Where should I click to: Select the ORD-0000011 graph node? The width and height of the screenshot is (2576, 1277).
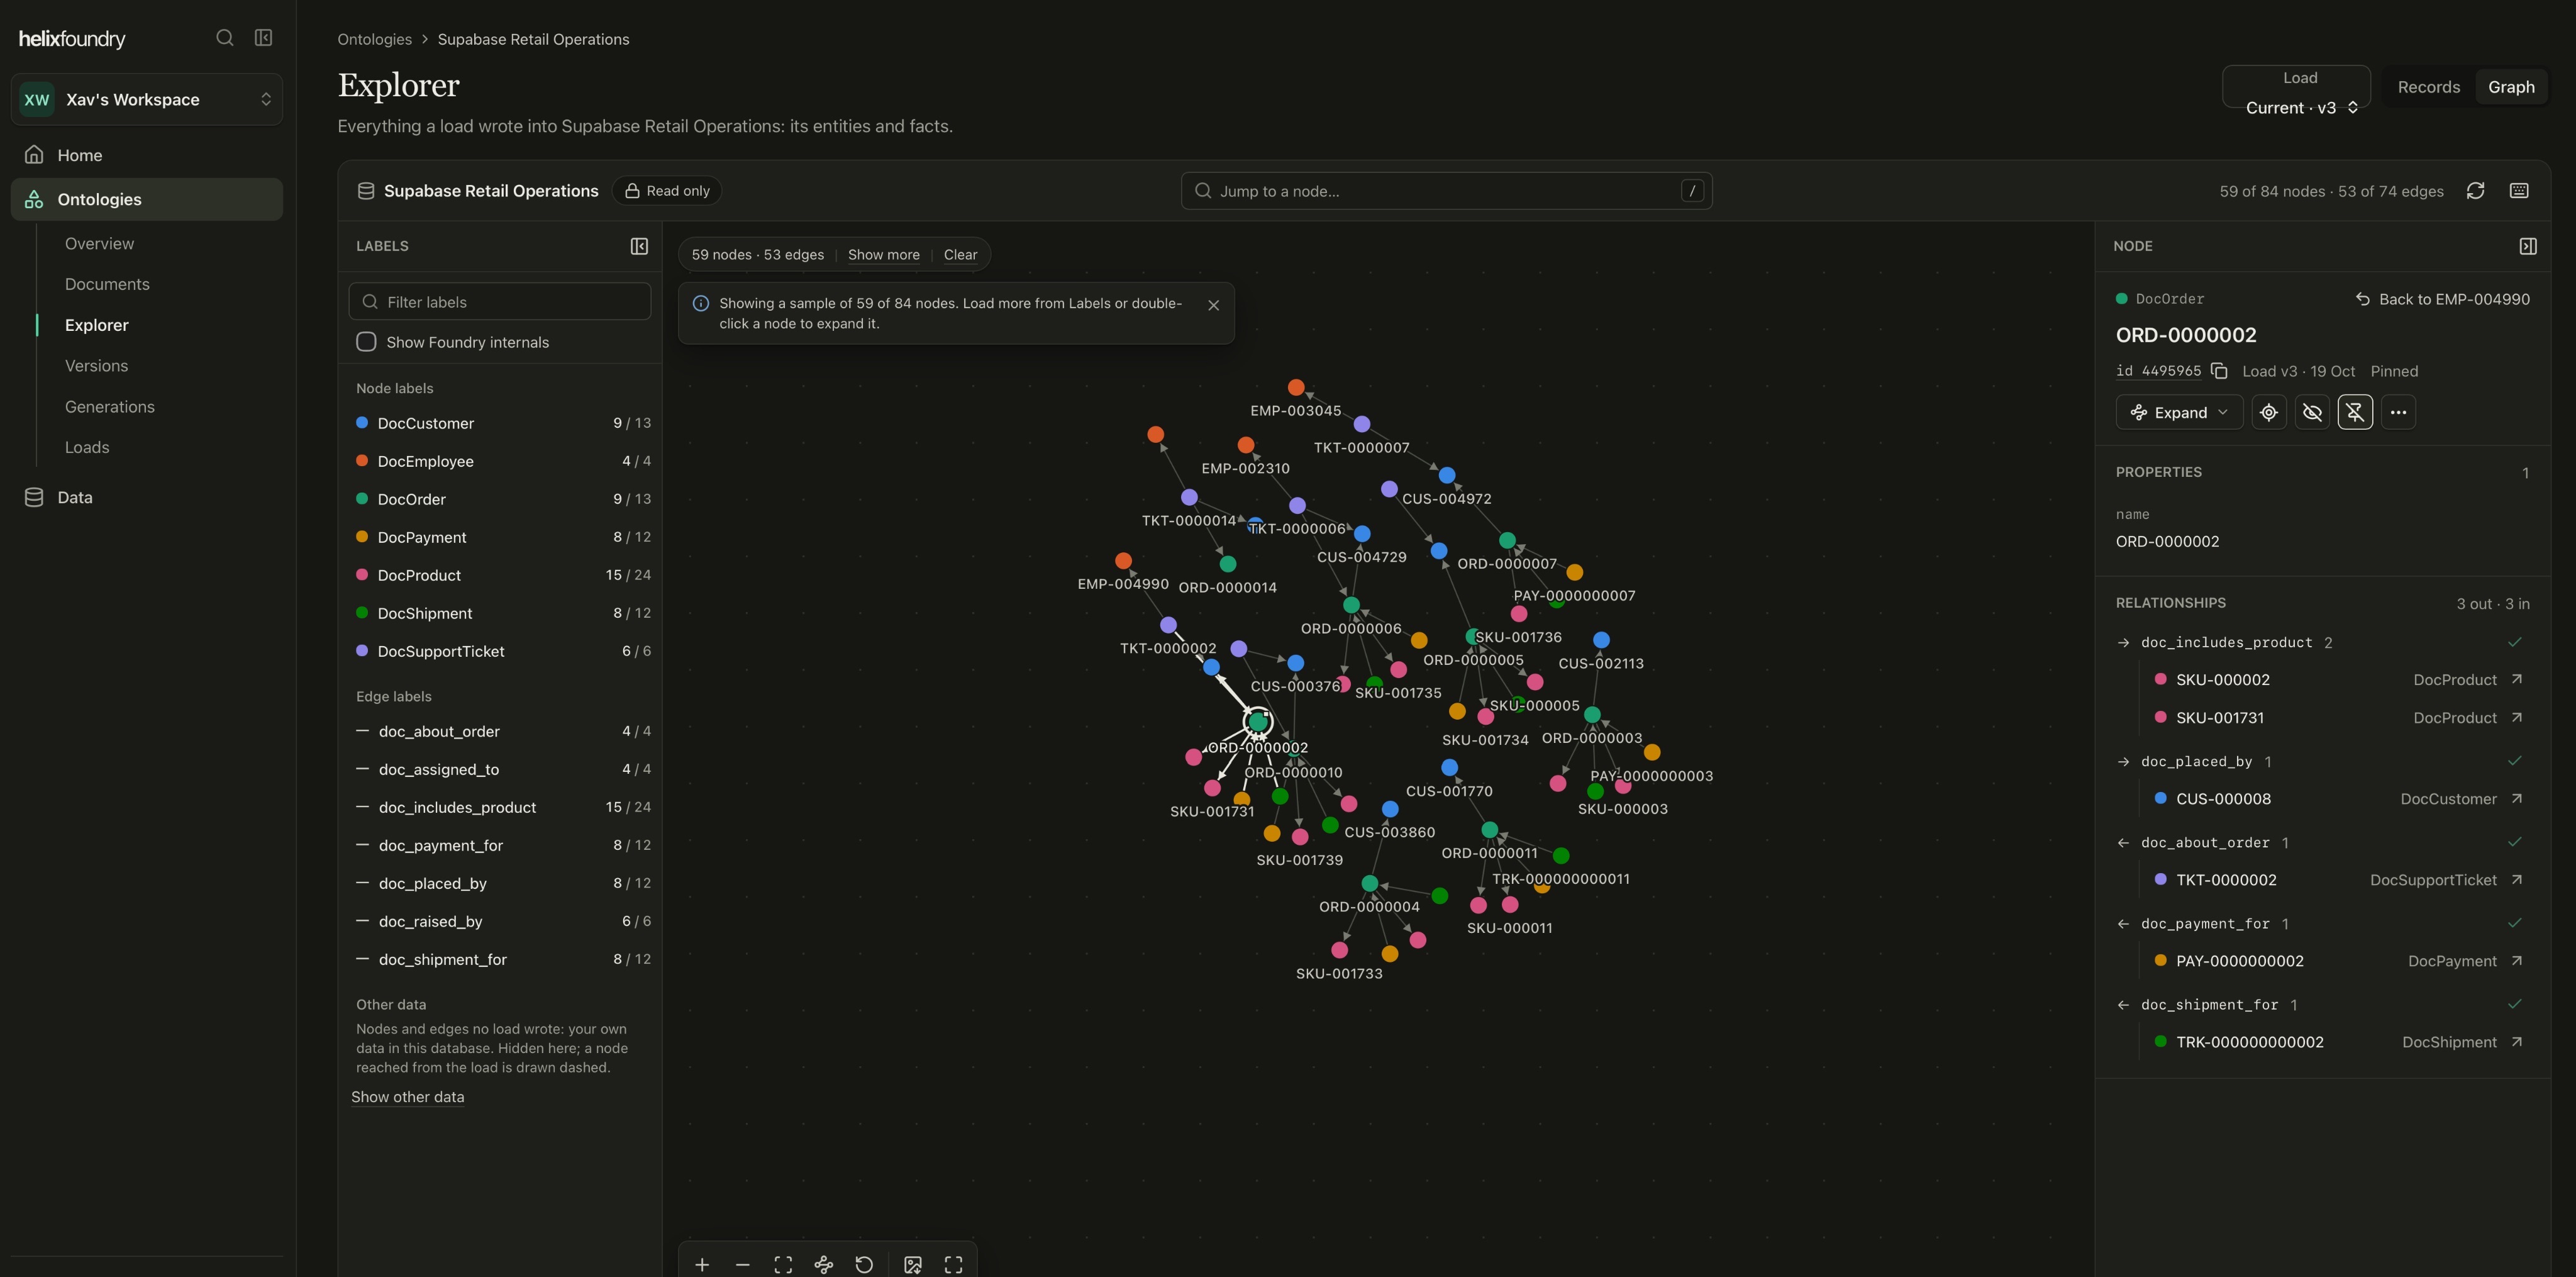(x=1489, y=830)
